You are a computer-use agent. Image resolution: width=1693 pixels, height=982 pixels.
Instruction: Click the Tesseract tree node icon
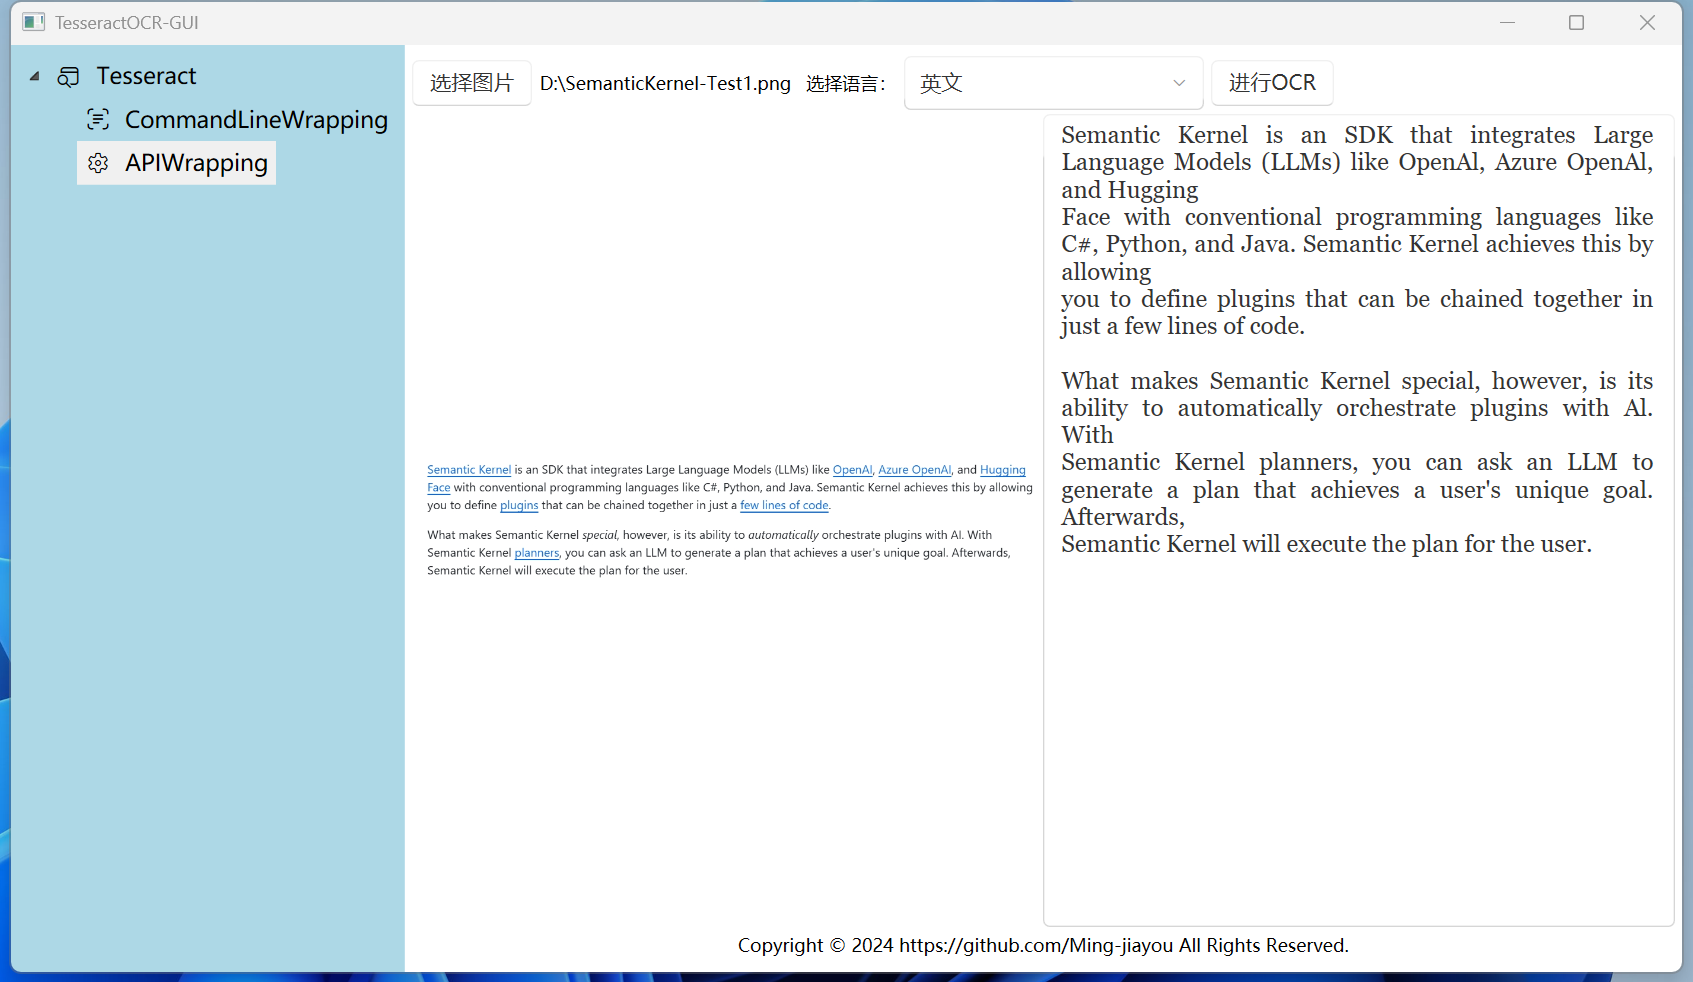click(68, 77)
